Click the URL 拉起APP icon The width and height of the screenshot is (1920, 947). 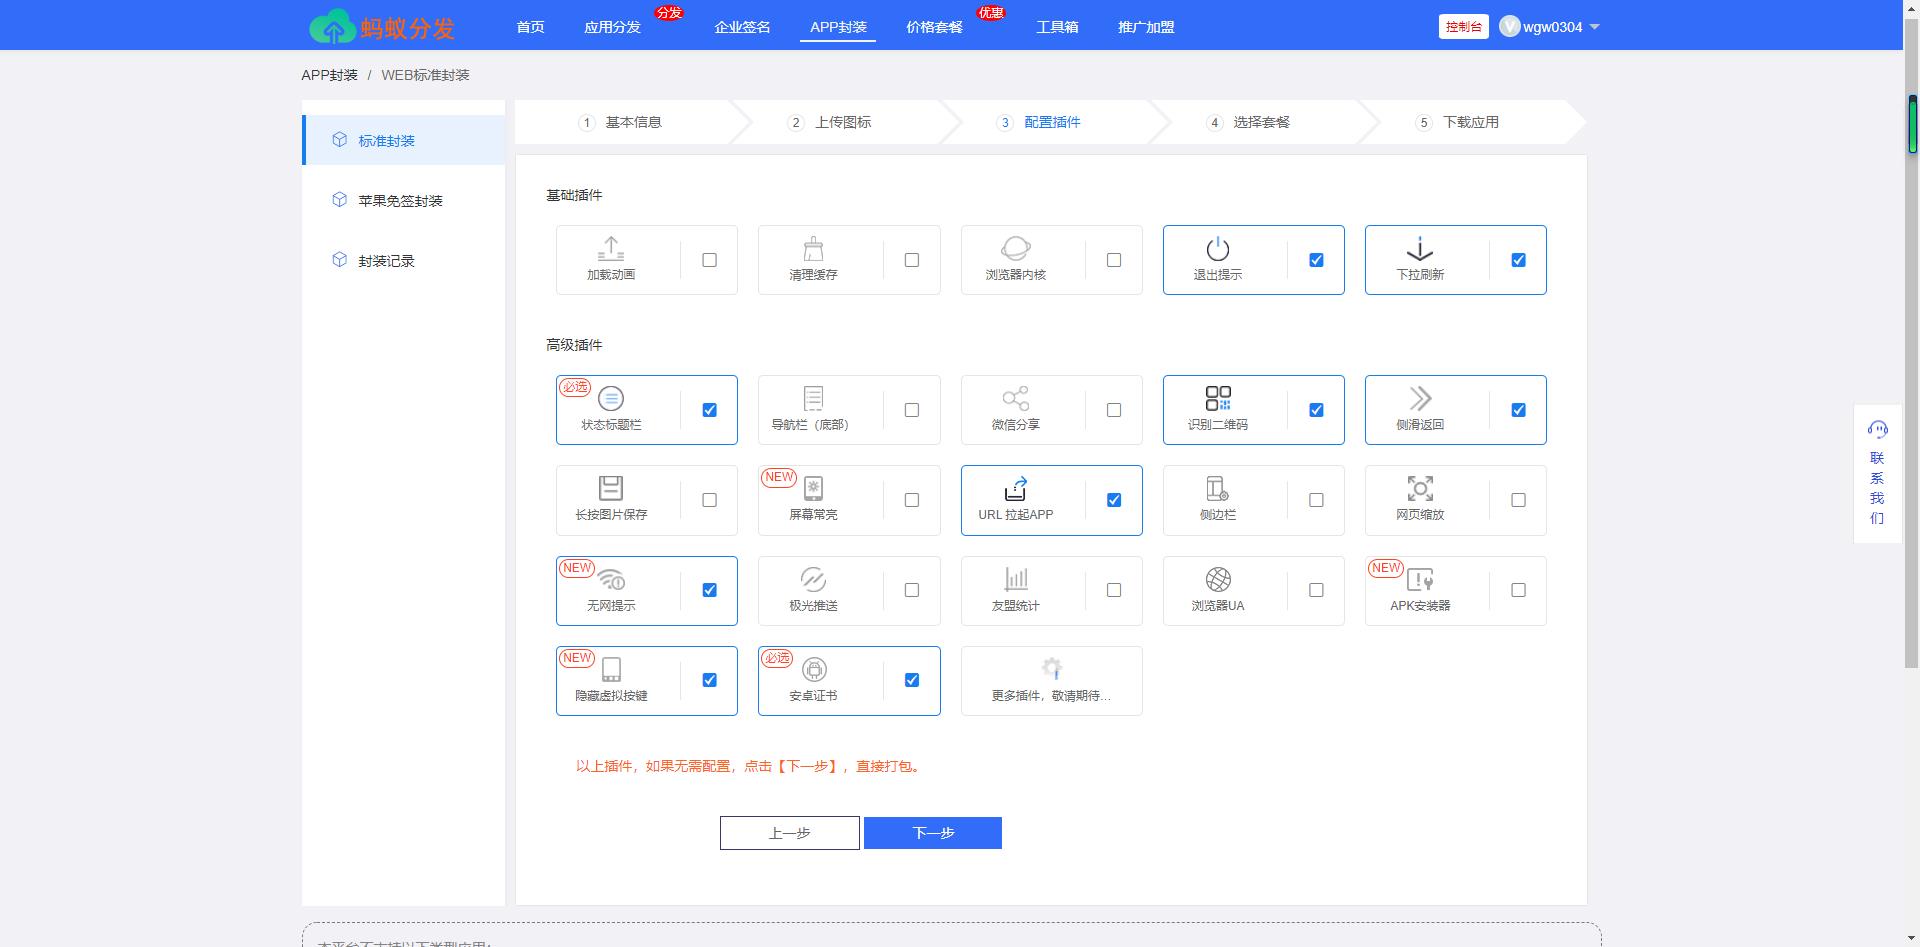(x=1015, y=488)
